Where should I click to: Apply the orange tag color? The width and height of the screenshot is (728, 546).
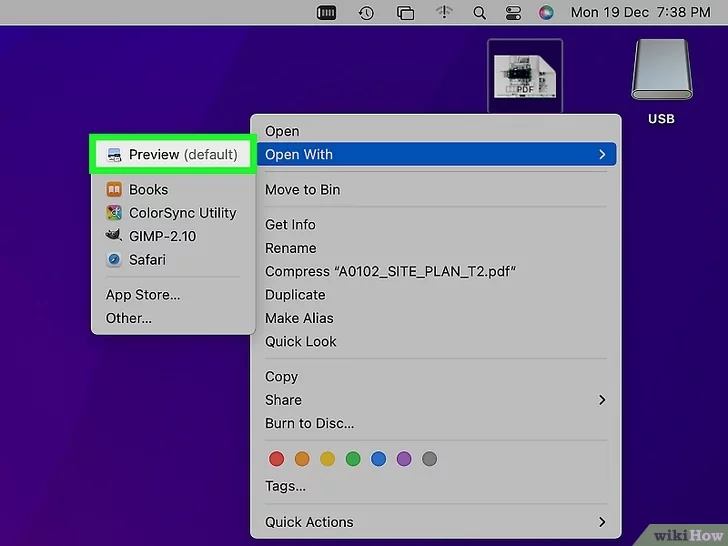pos(302,459)
